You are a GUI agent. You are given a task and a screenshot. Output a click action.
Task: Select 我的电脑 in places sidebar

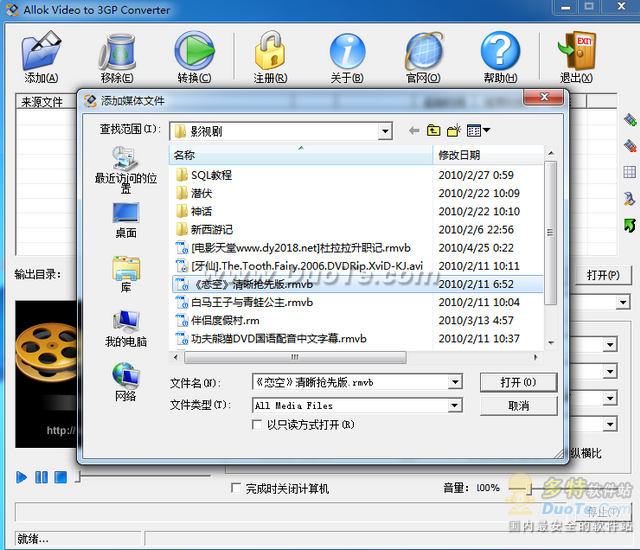(x=126, y=329)
